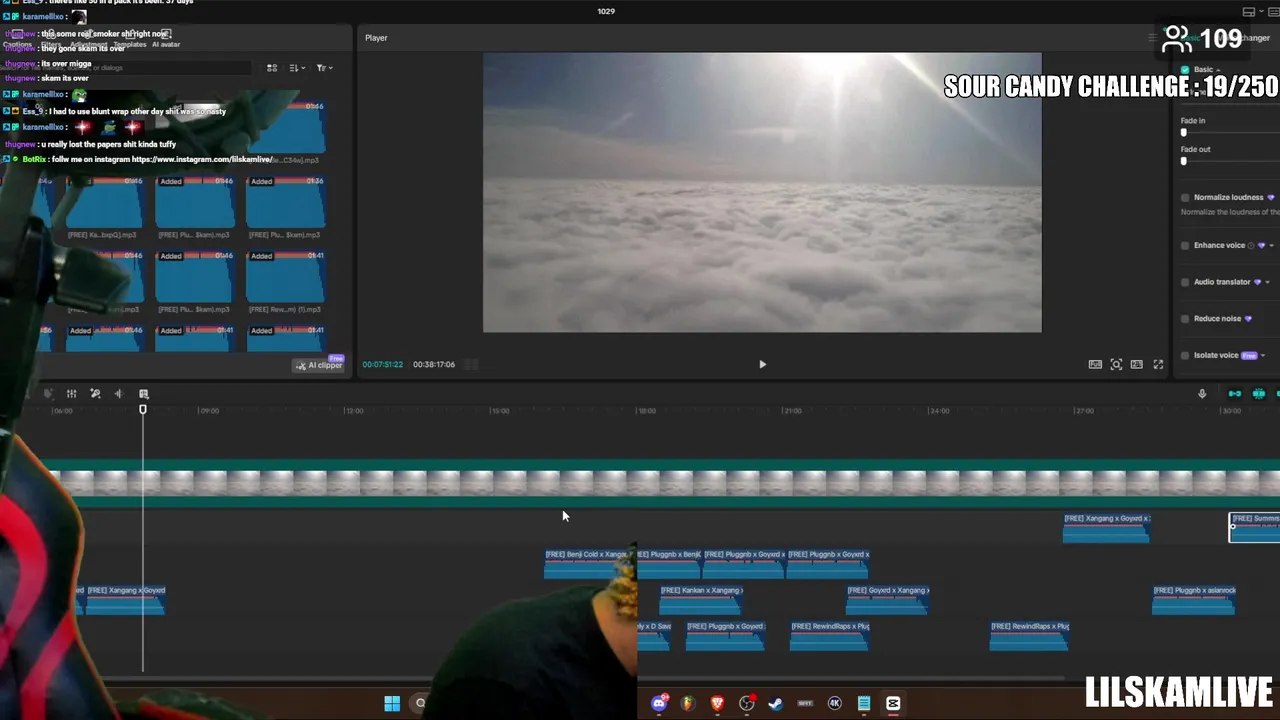Open Windows Start menu

tap(392, 703)
